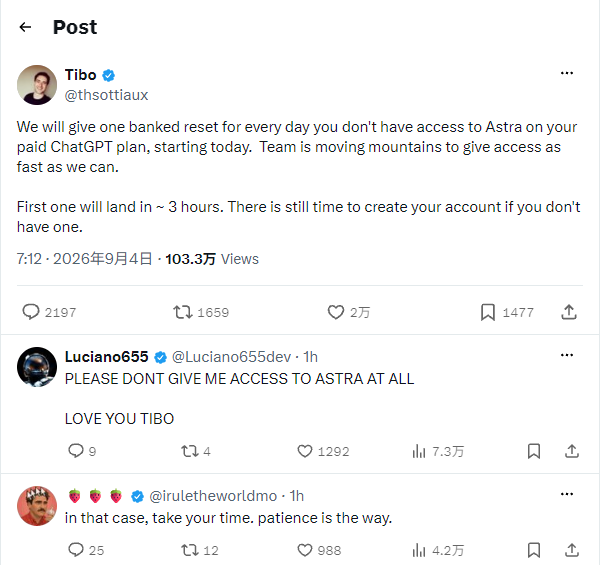The width and height of the screenshot is (605, 565).
Task: Open the more options menu on Tibo's post
Action: tap(566, 73)
